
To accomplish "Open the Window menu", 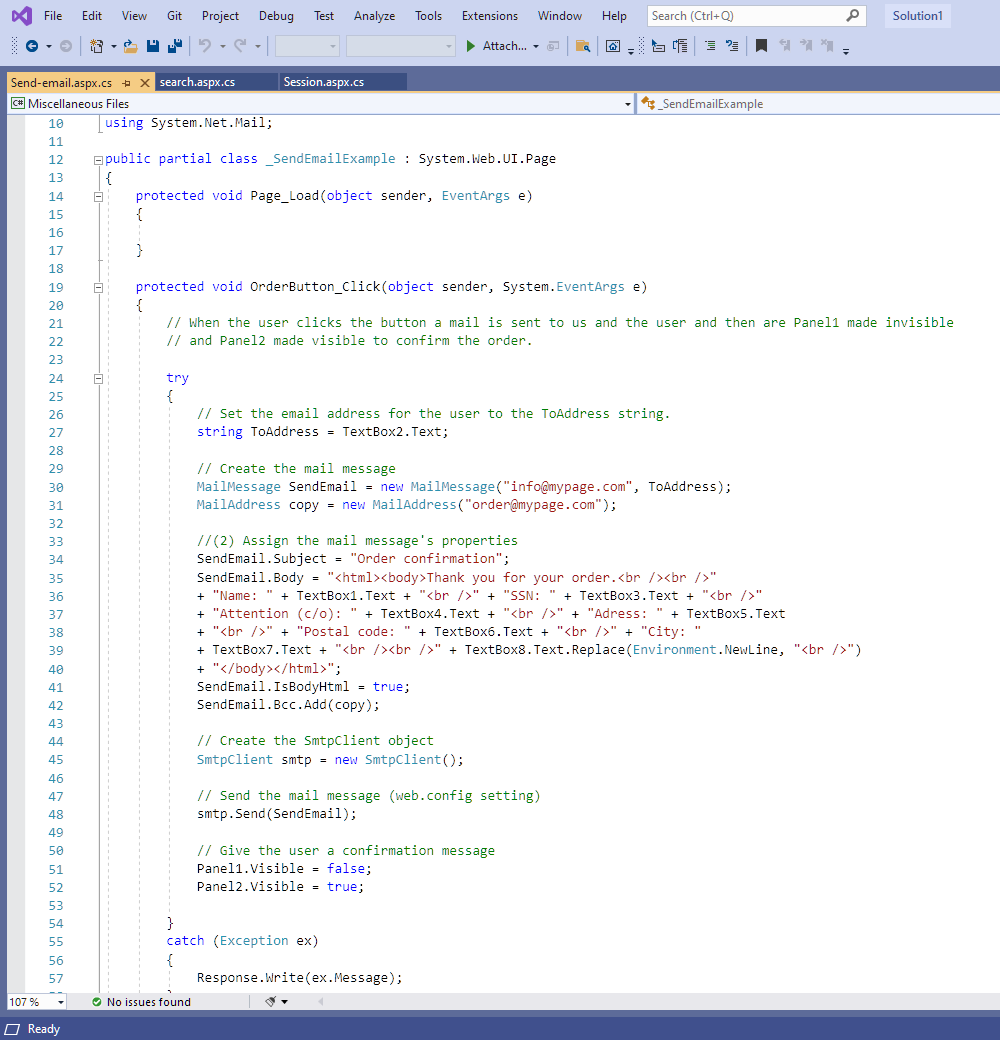I will click(560, 15).
